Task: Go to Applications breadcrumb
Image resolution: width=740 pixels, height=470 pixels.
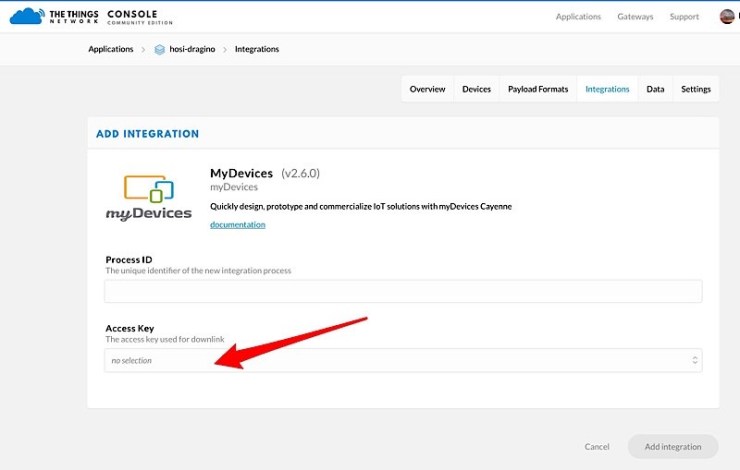Action: coord(111,49)
